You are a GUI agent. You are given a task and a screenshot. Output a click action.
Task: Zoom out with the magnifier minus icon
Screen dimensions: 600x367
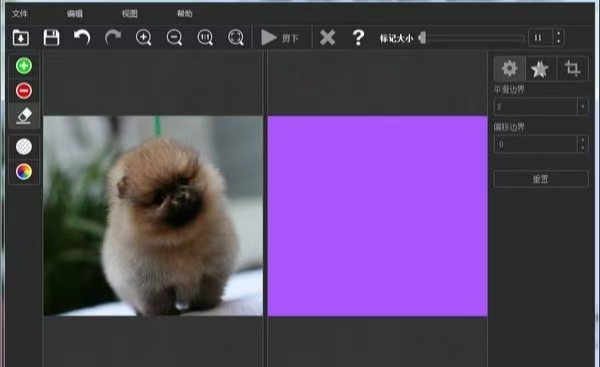pos(174,38)
